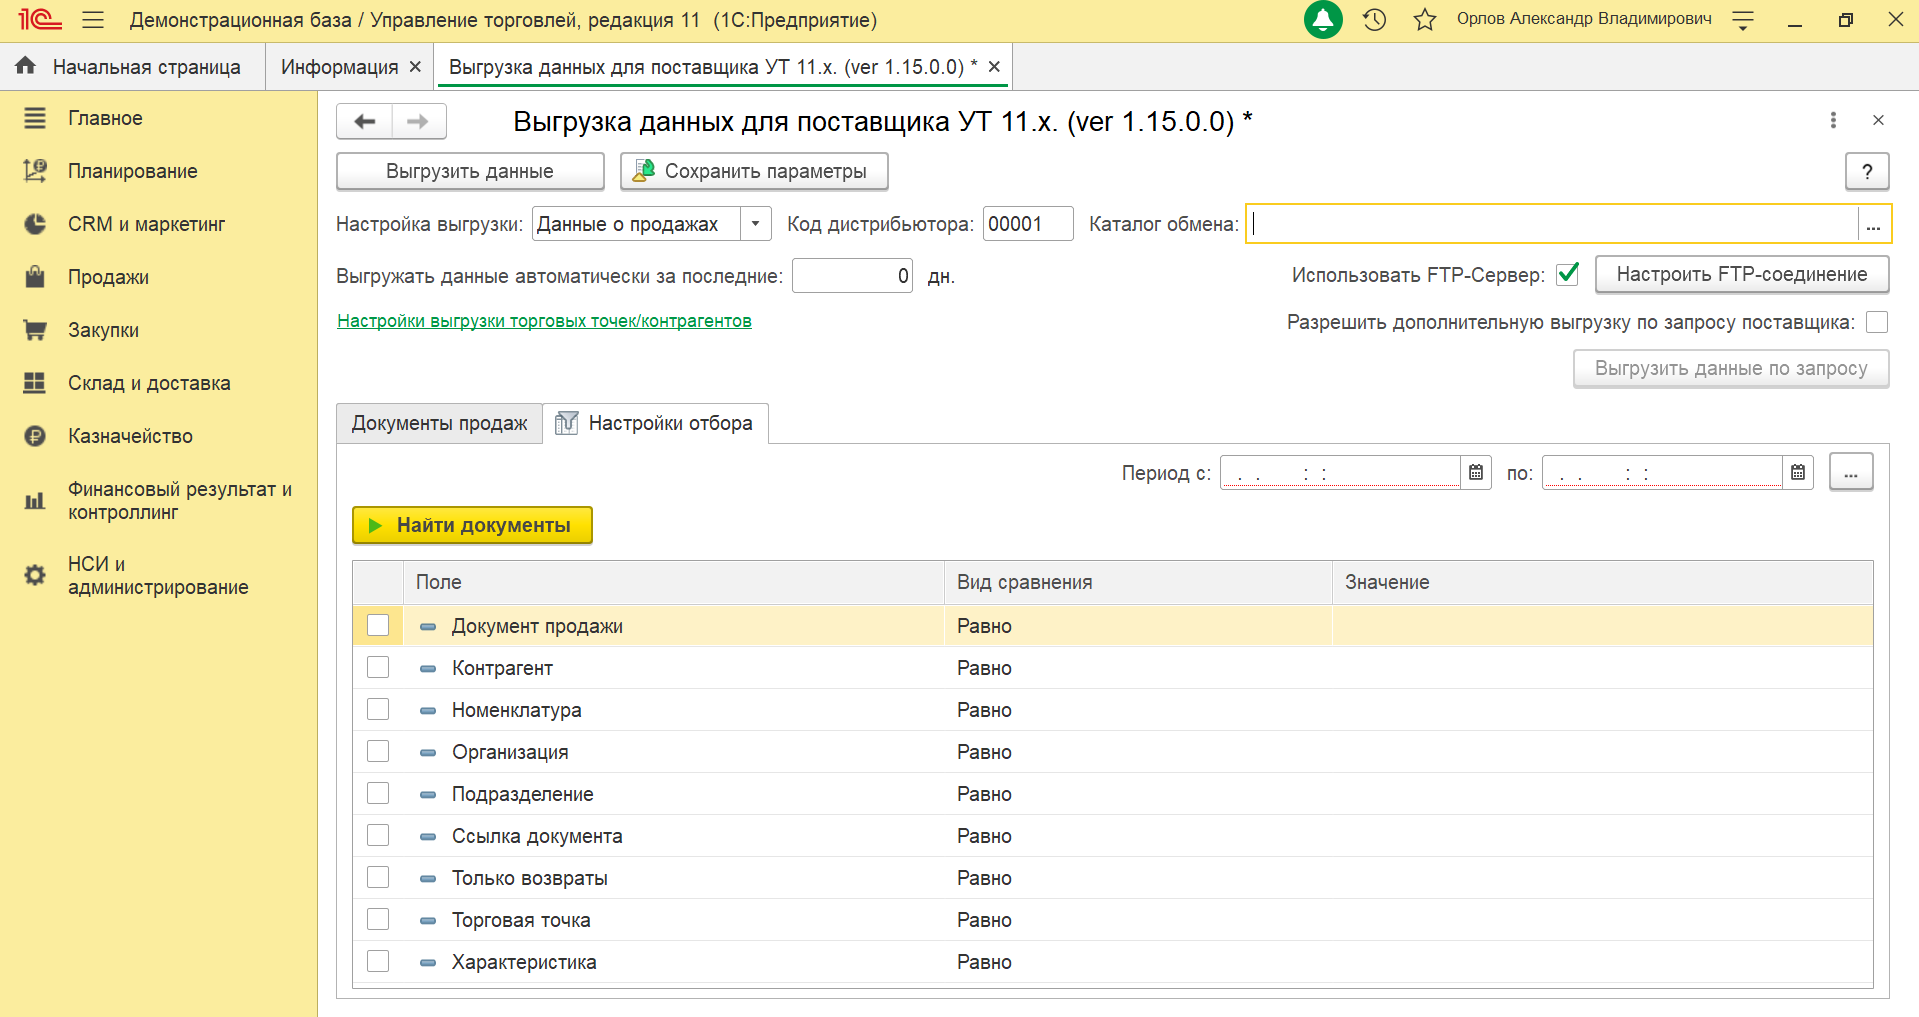
Task: Click Сохранить параметры button
Action: coord(754,171)
